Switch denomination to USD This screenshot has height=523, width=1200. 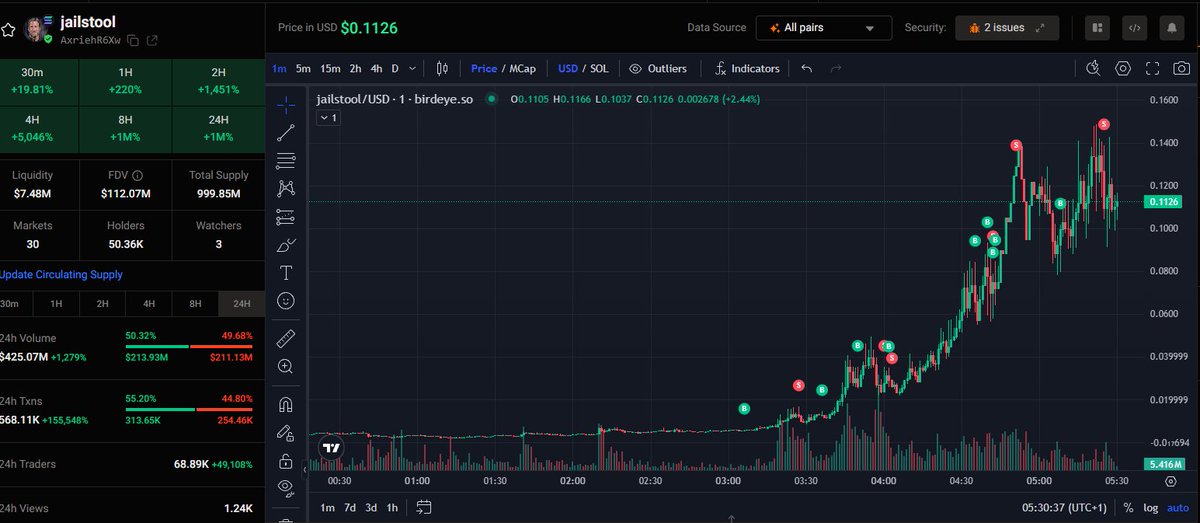coord(568,69)
